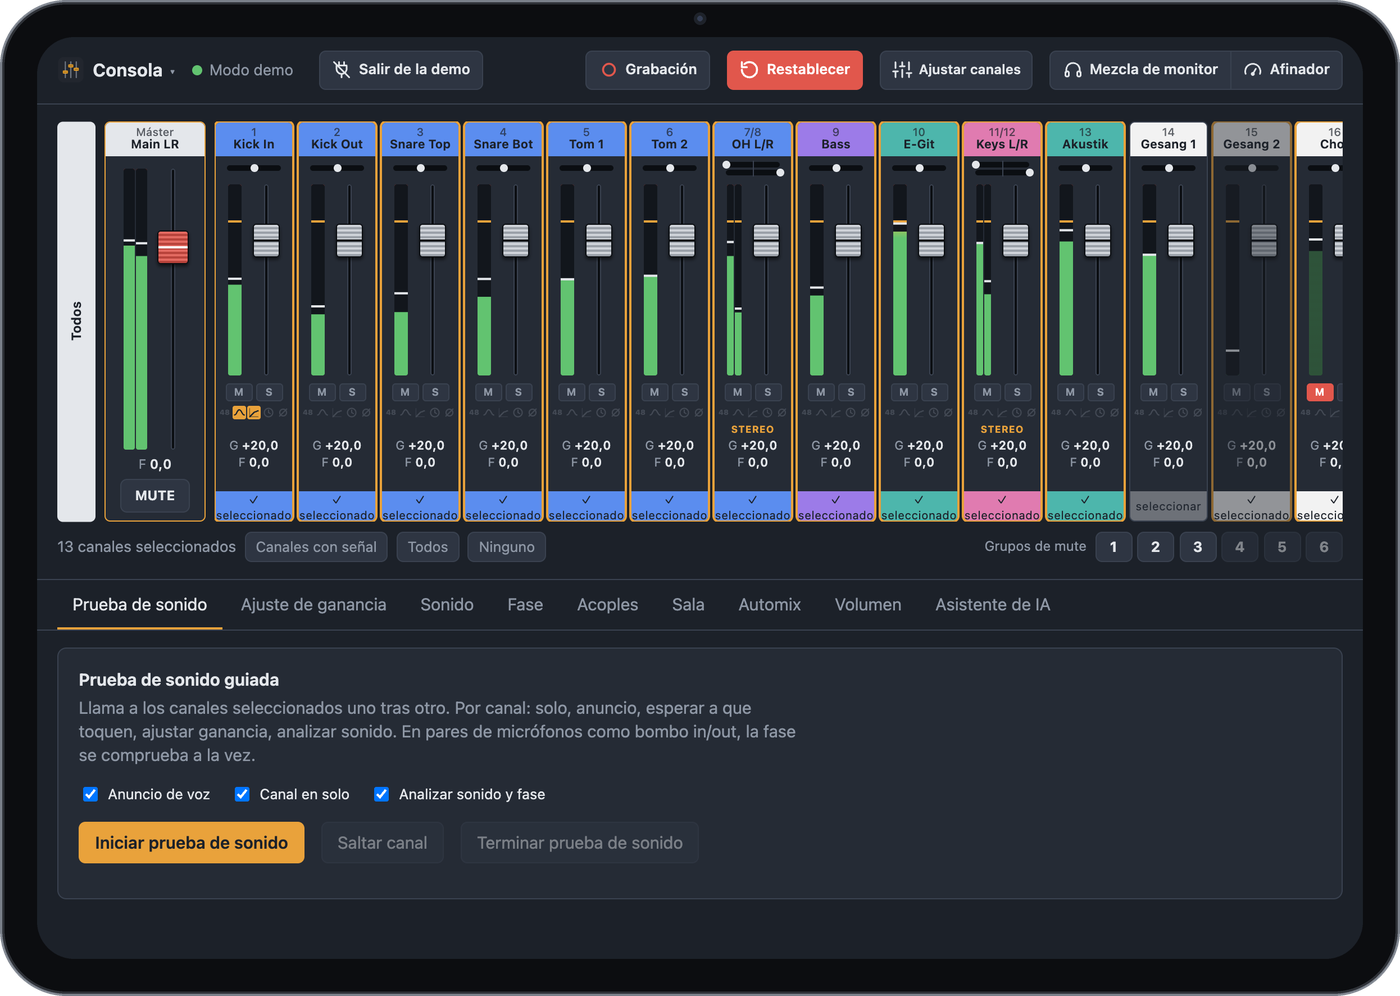Image resolution: width=1400 pixels, height=996 pixels.
Task: Toggle 48V phantom power on Kick Out
Action: [308, 413]
